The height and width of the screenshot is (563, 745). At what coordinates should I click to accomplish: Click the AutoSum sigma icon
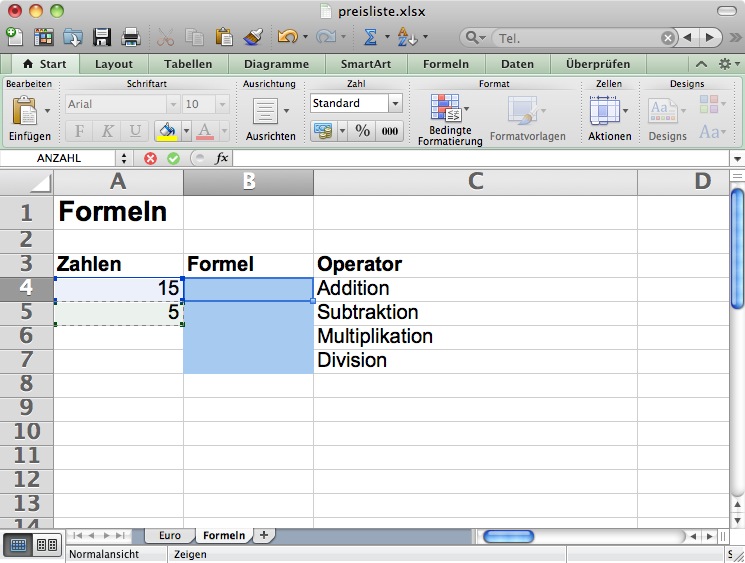click(370, 37)
